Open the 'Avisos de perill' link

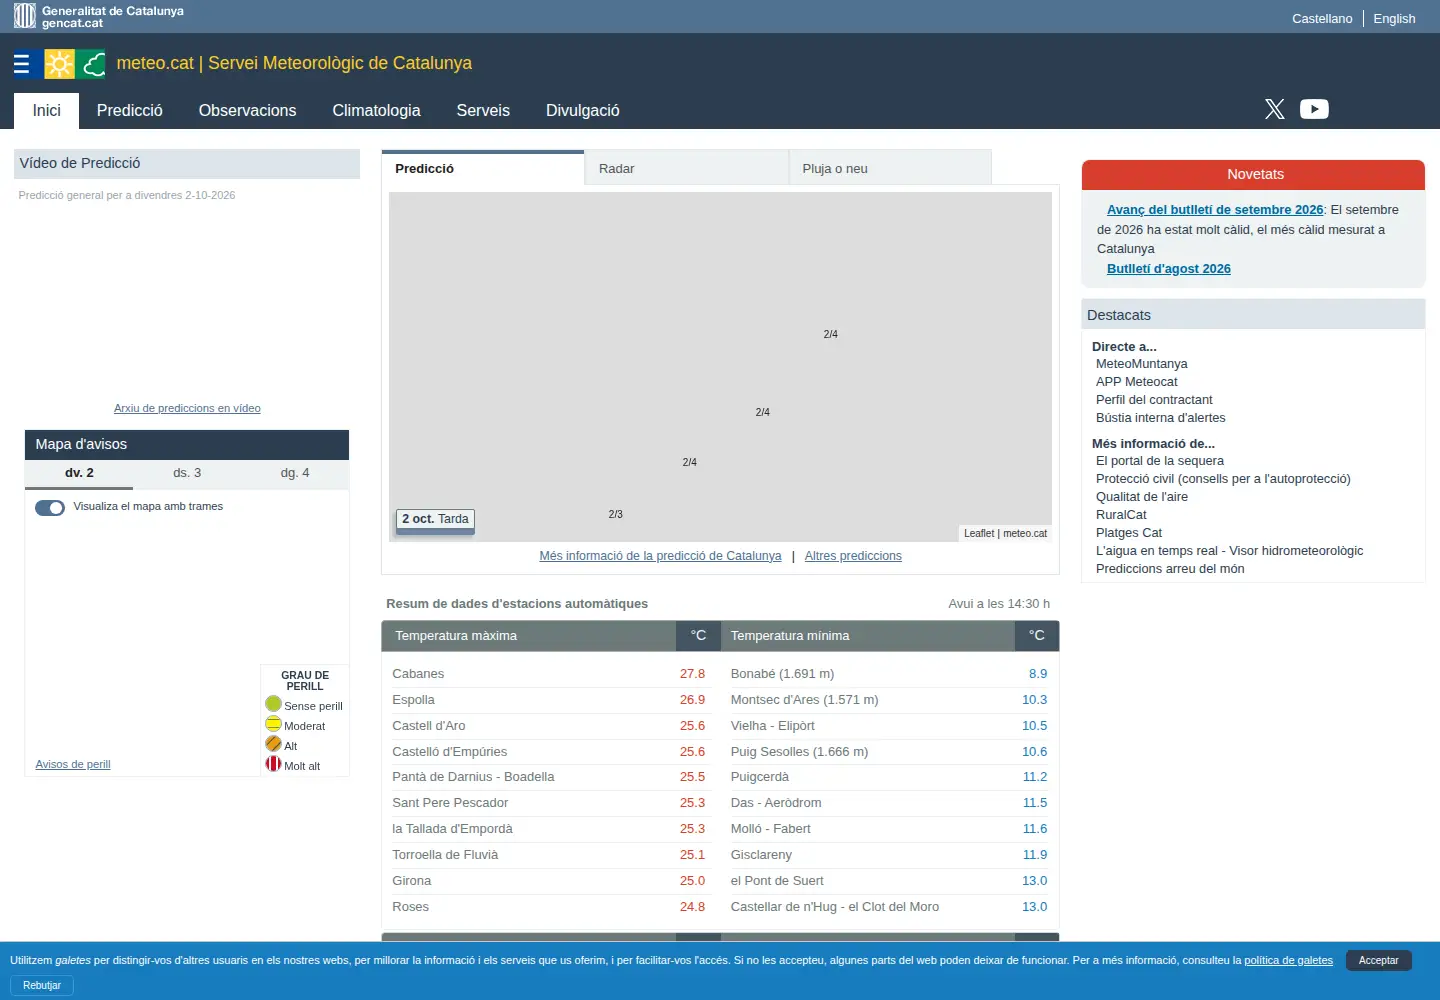(x=73, y=764)
